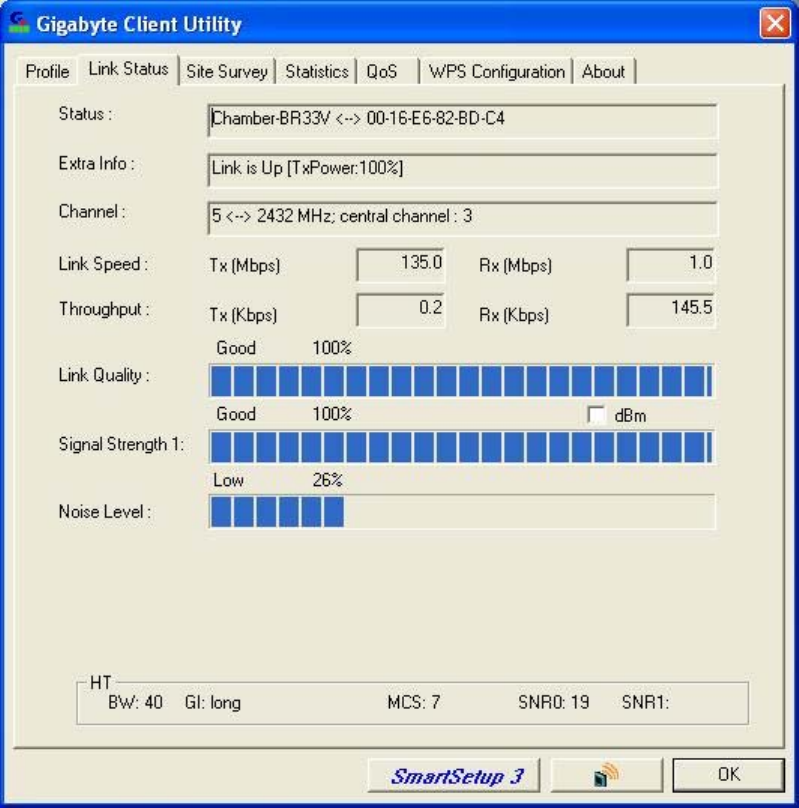Close the Gigabyte Client Utility window
This screenshot has width=799, height=808.
pos(775,23)
